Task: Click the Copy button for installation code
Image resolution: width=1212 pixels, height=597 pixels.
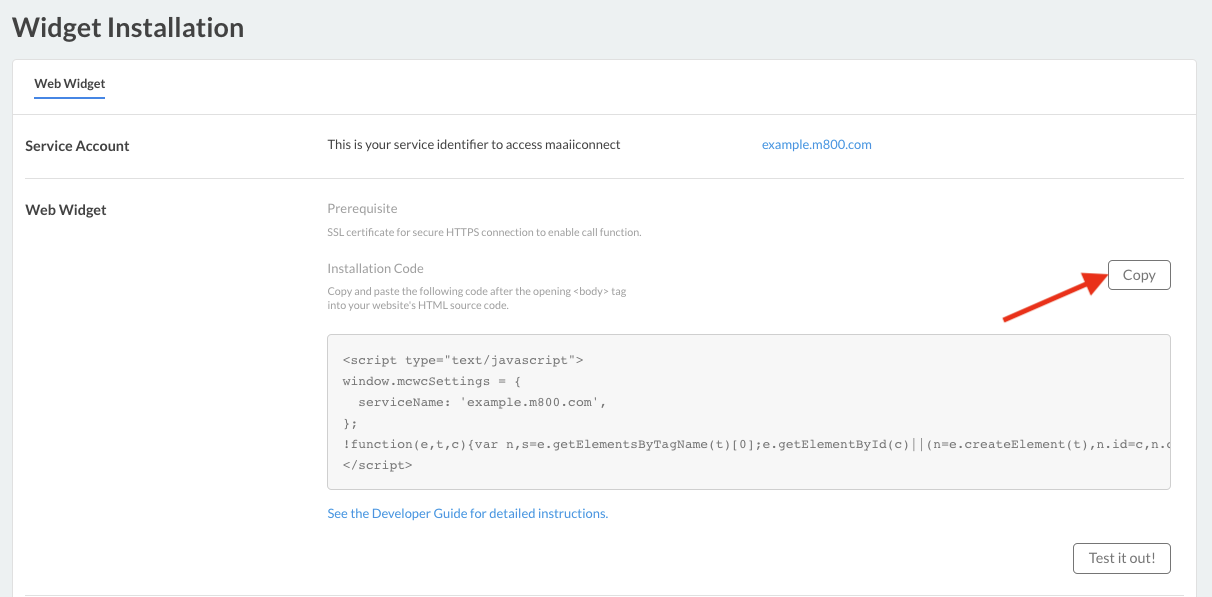Action: [1139, 275]
